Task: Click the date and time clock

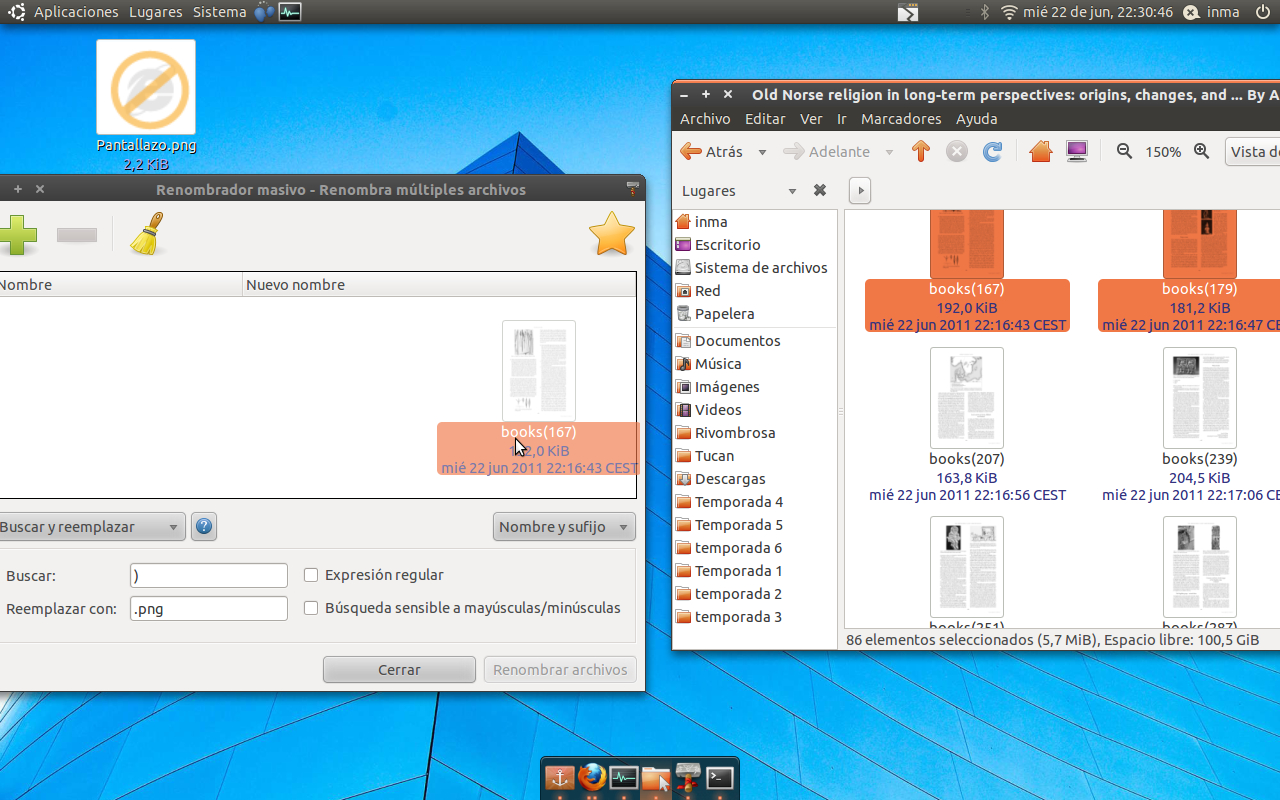Action: 1097,12
